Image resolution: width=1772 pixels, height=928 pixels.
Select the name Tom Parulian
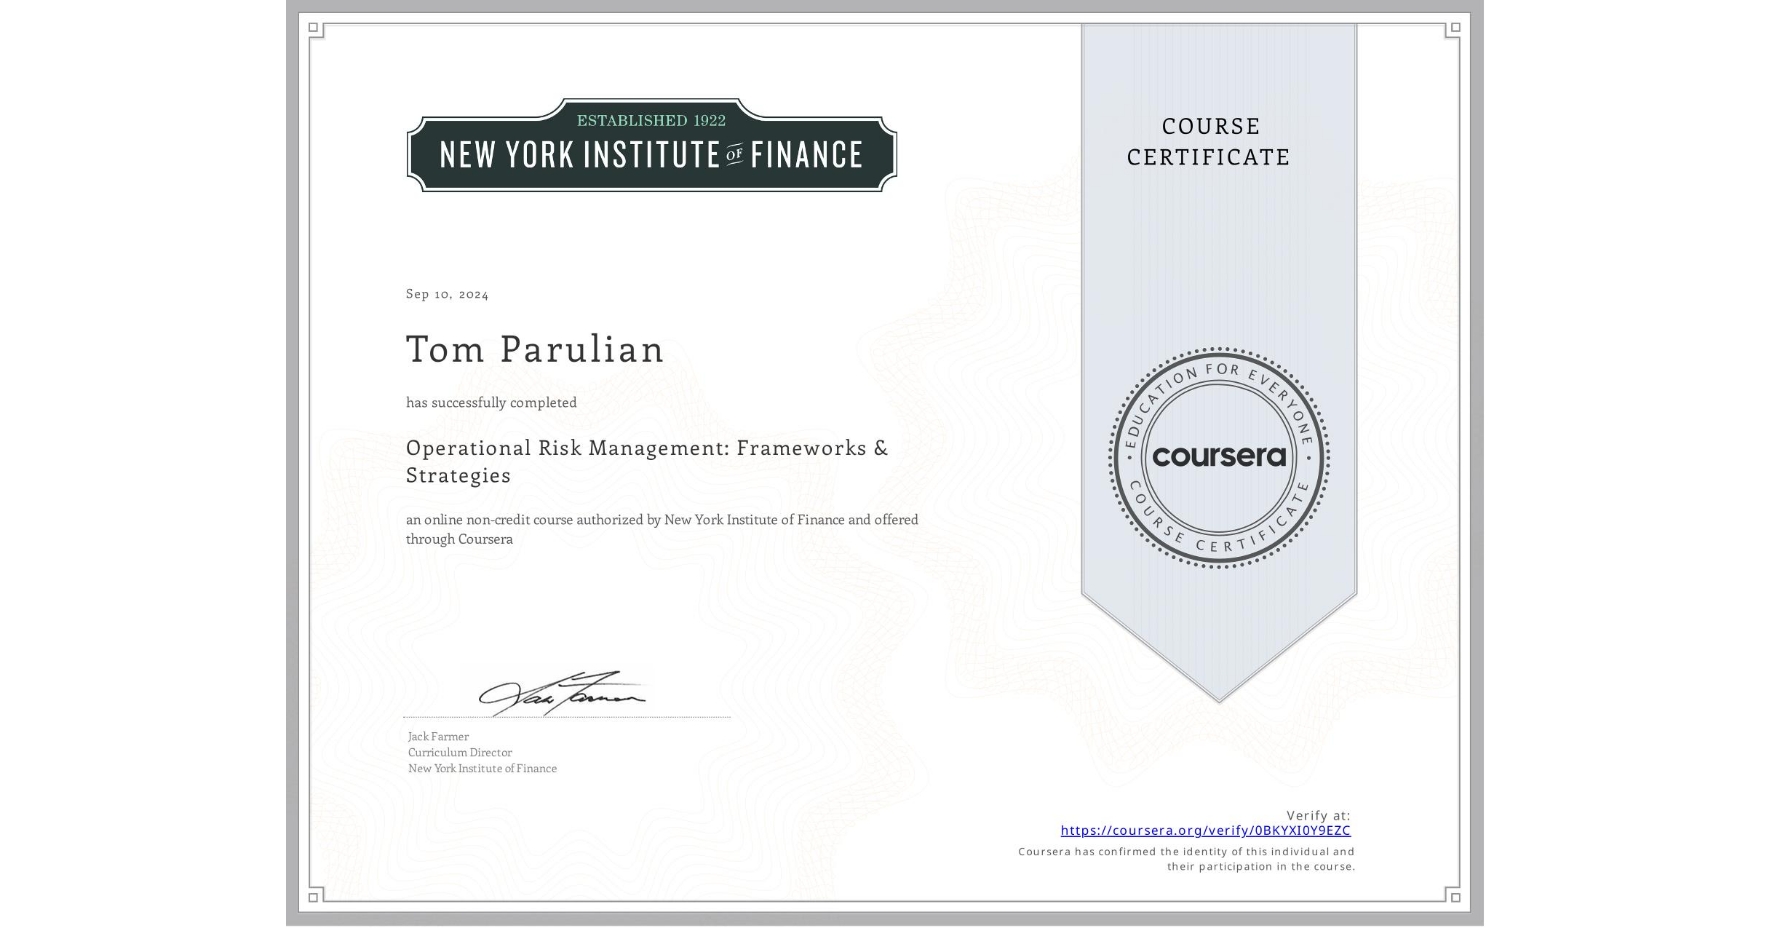pos(534,350)
